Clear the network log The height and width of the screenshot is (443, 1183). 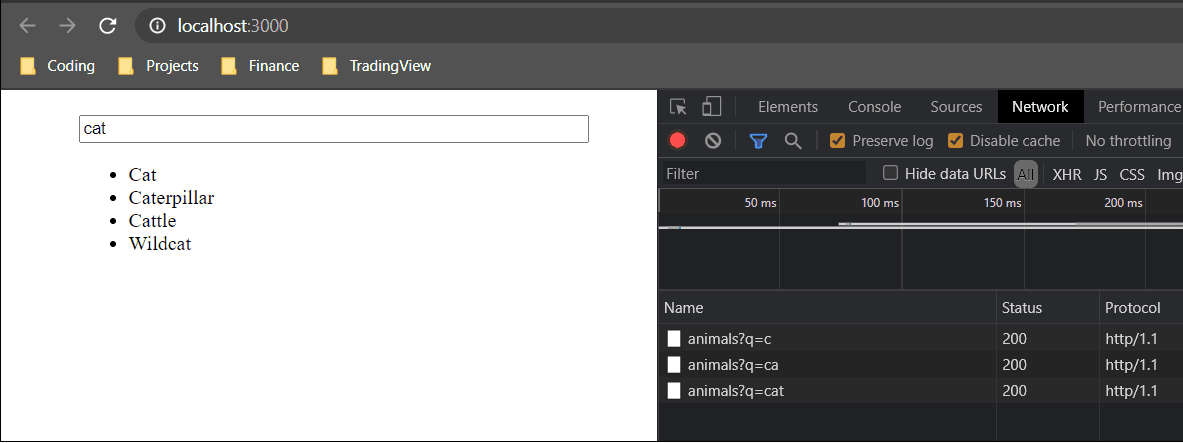click(x=713, y=140)
